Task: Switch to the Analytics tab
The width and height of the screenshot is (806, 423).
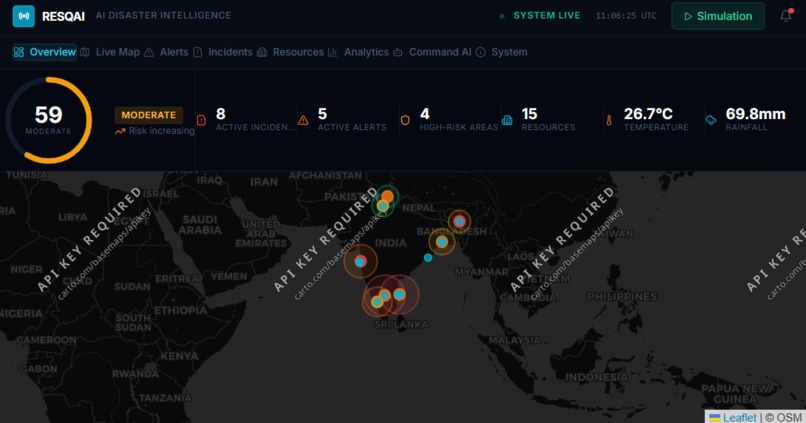Action: coord(359,52)
